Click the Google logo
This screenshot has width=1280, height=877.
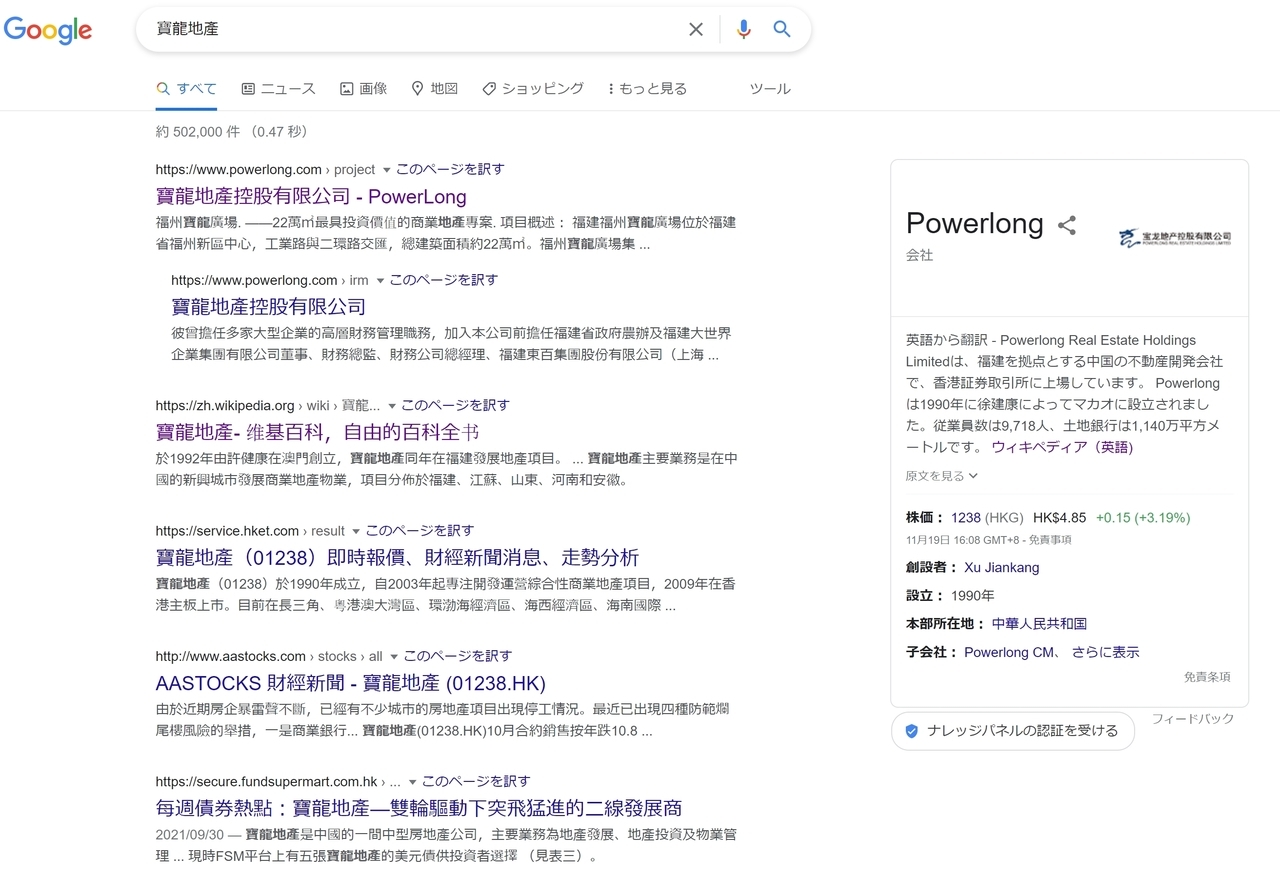(48, 30)
